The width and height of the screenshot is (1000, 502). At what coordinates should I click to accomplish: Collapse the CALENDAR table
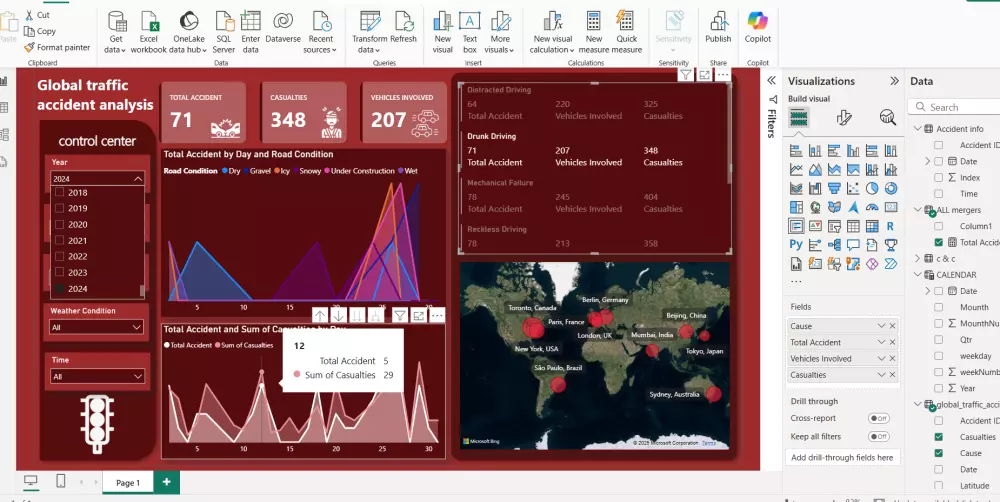coord(918,274)
